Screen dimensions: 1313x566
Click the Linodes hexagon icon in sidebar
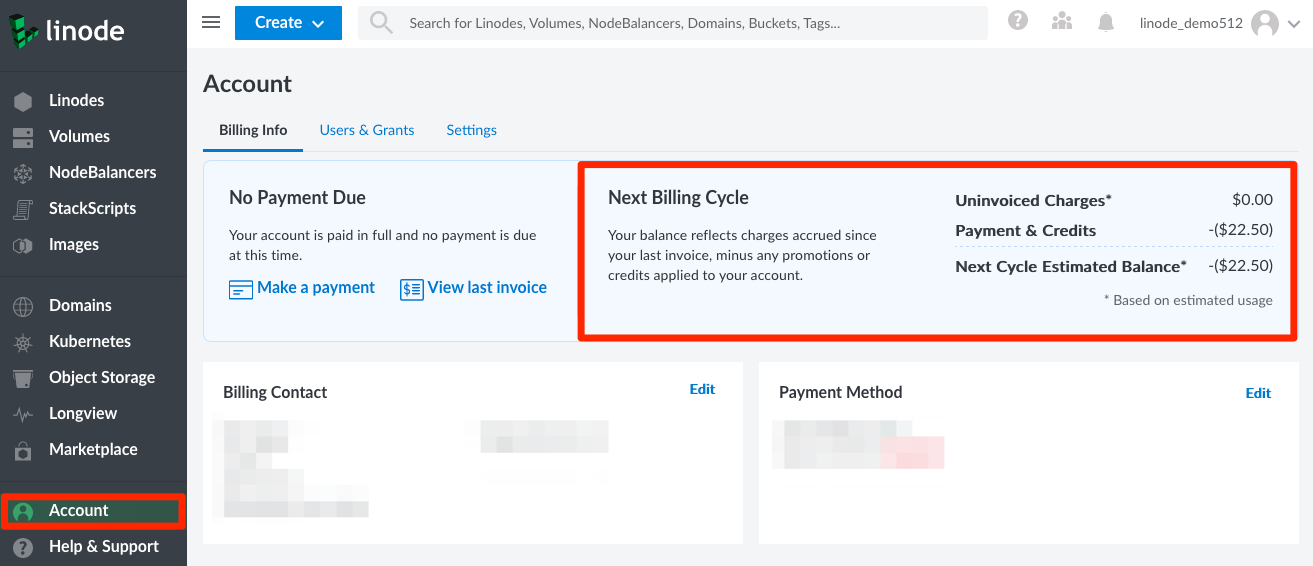click(x=23, y=101)
